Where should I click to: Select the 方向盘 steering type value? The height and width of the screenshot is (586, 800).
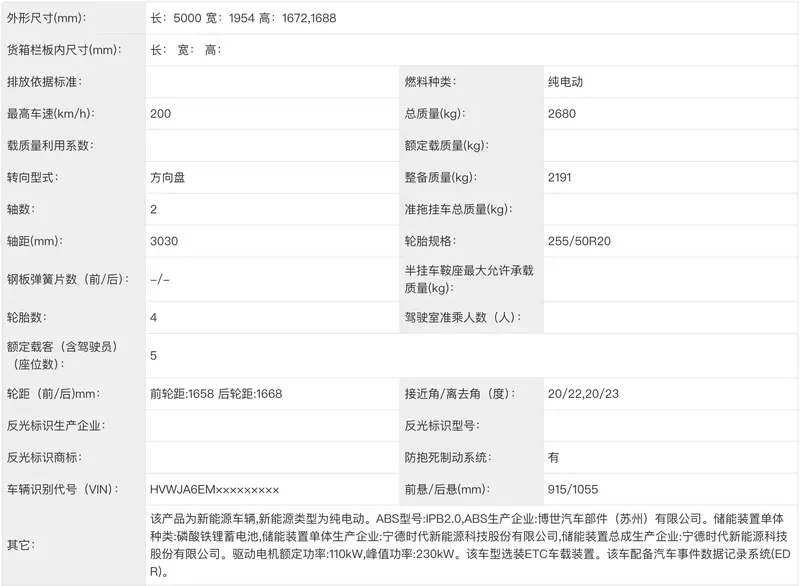pos(168,177)
